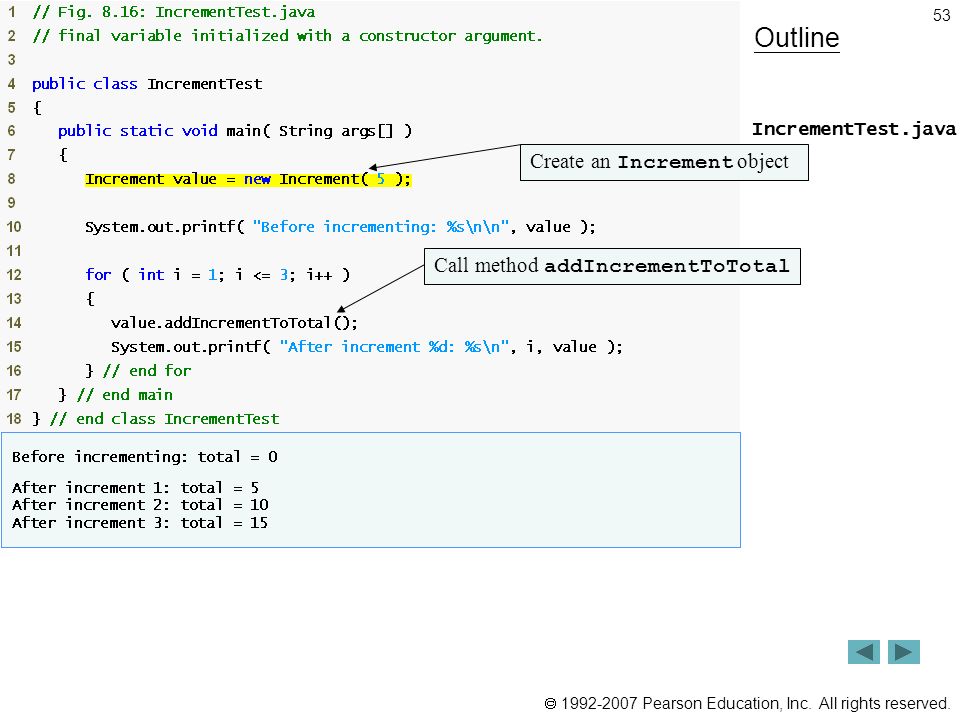This screenshot has height=720, width=960.
Task: Click the 'Call method addIncrementToTotal' callout
Action: click(x=612, y=266)
